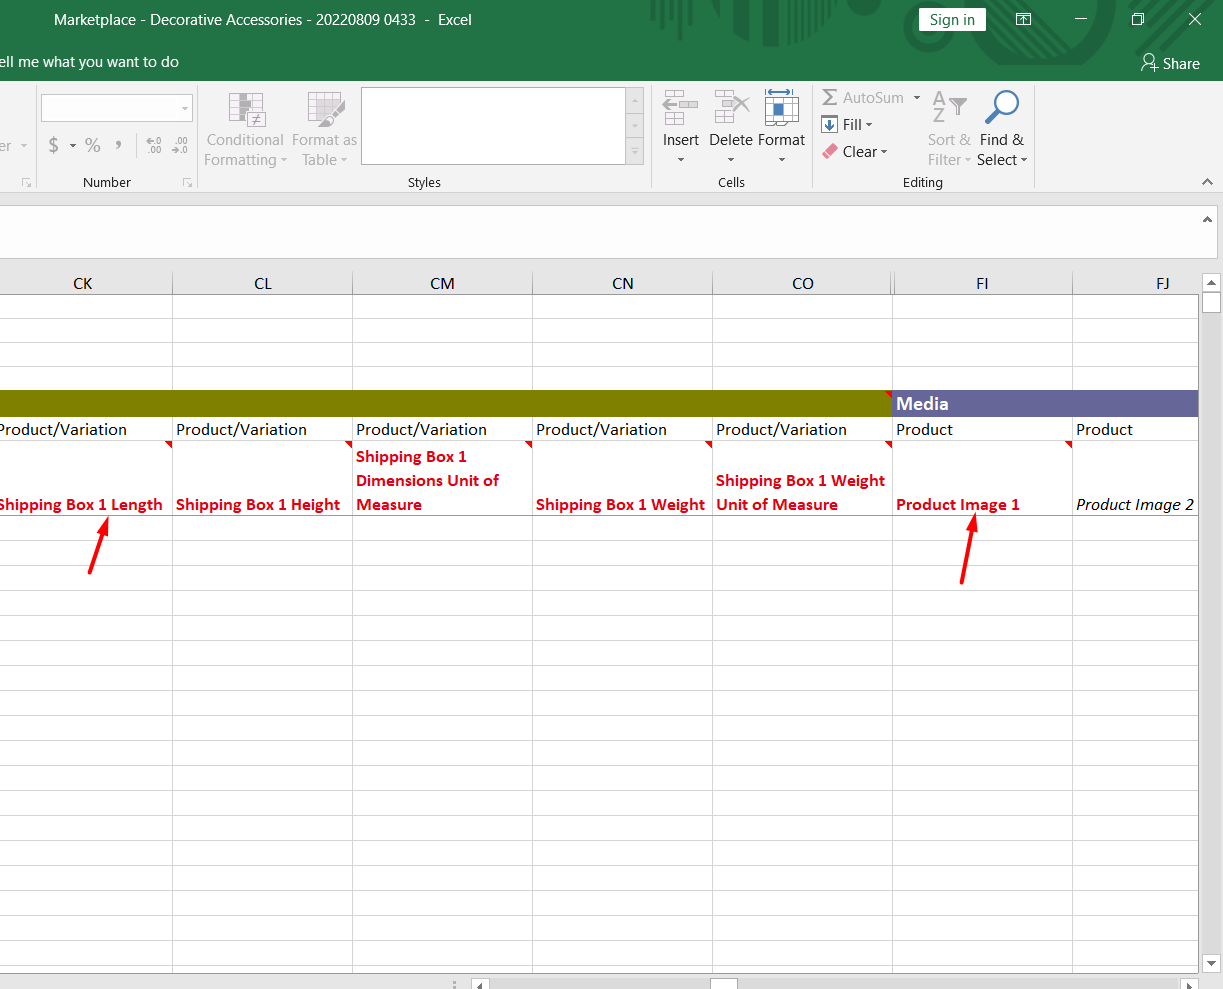This screenshot has height=989, width=1223.
Task: Collapse the ribbon with chevron
Action: [x=1207, y=182]
